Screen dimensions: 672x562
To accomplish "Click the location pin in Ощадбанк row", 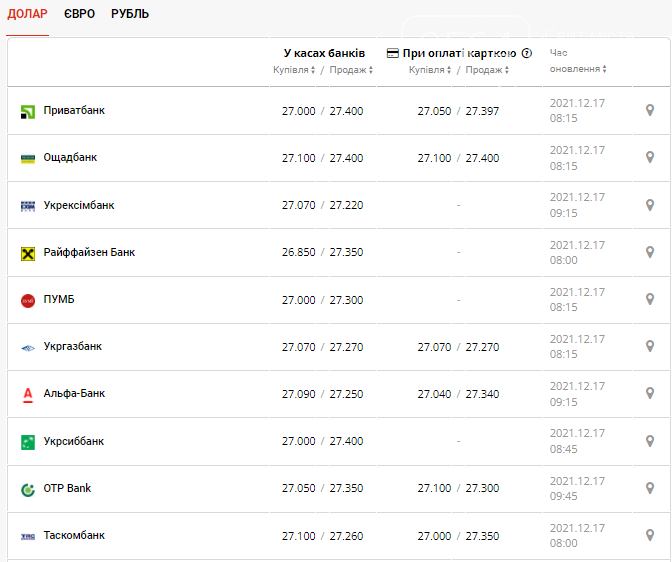I will [x=650, y=158].
